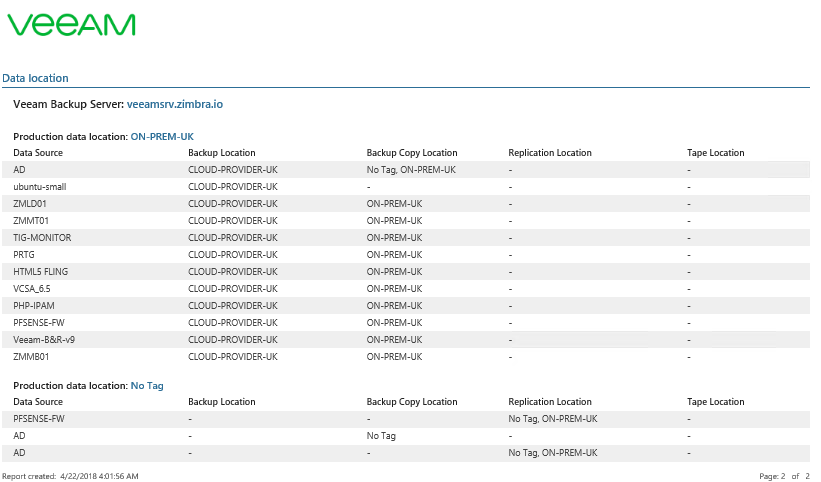Select the ZMMB01 data source

coord(31,357)
